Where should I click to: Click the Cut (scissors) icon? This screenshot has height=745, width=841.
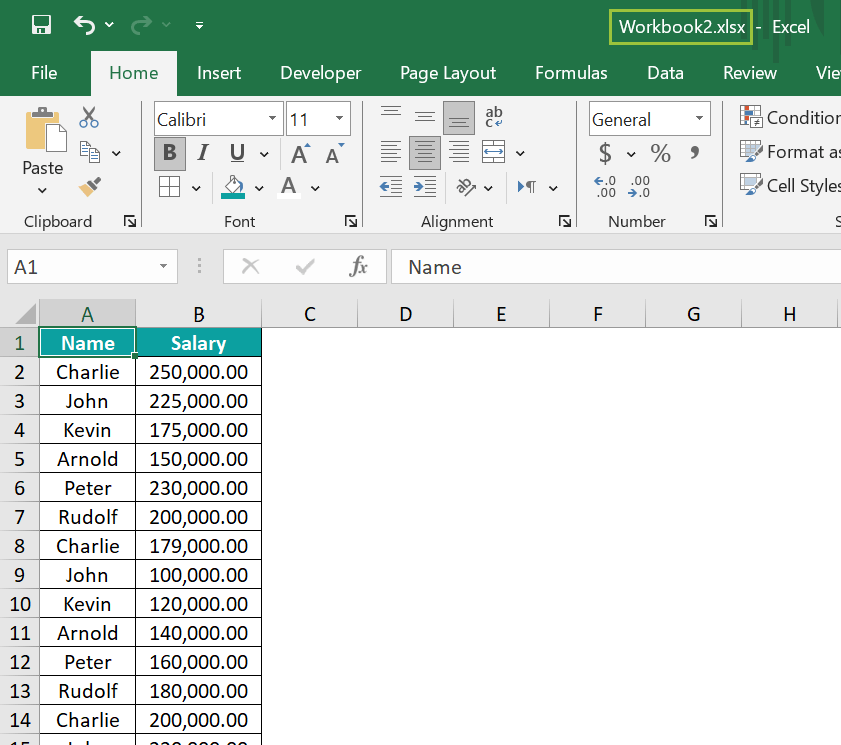click(89, 117)
